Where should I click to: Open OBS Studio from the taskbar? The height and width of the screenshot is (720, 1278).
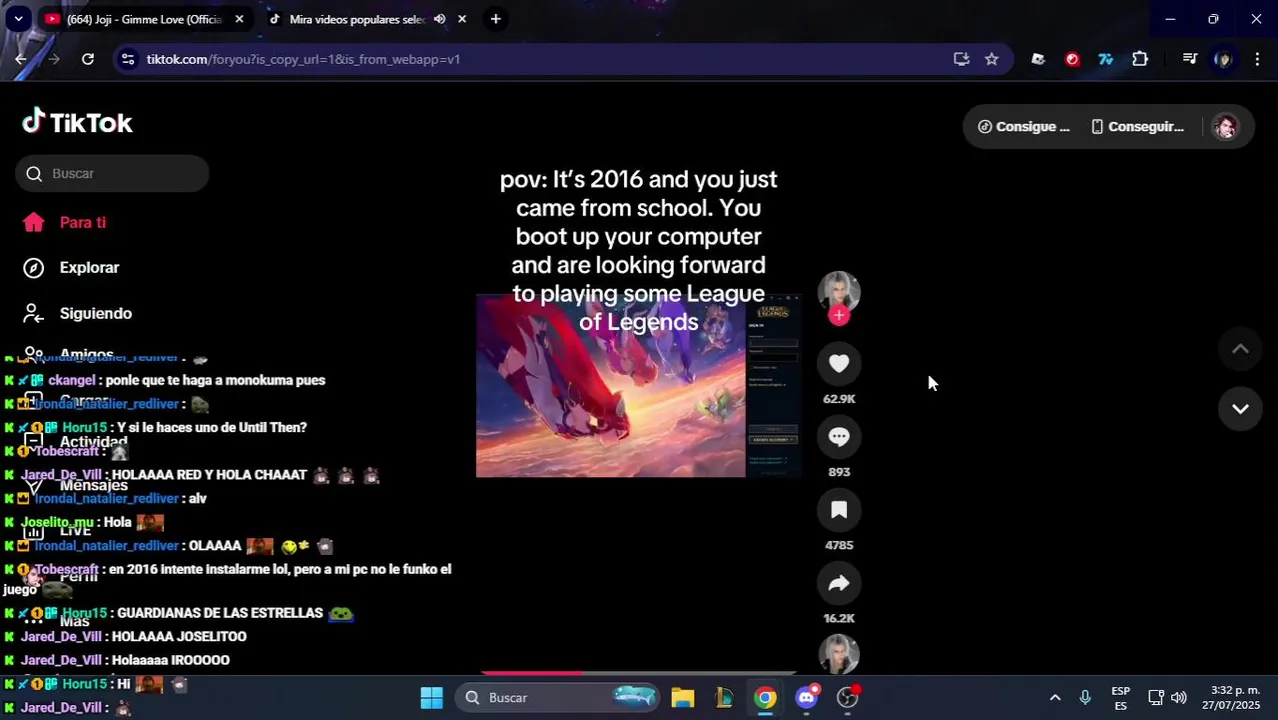pos(848,697)
